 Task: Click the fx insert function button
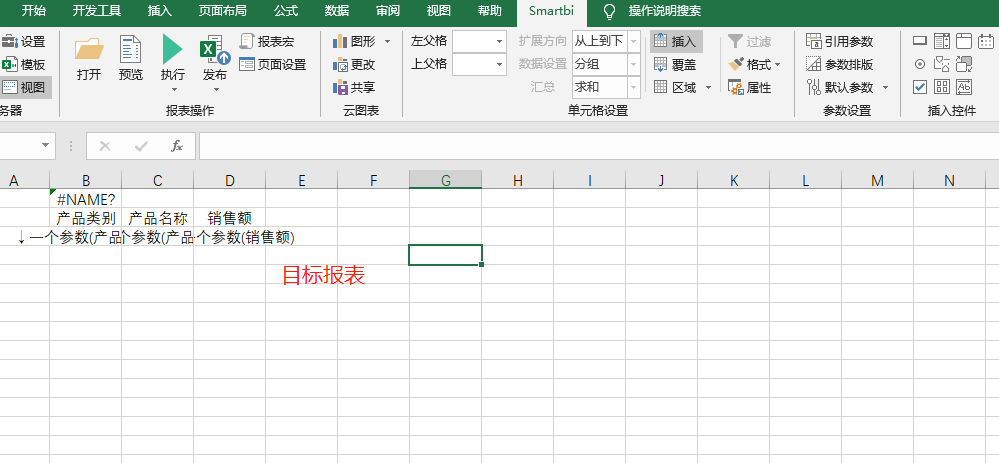click(177, 146)
